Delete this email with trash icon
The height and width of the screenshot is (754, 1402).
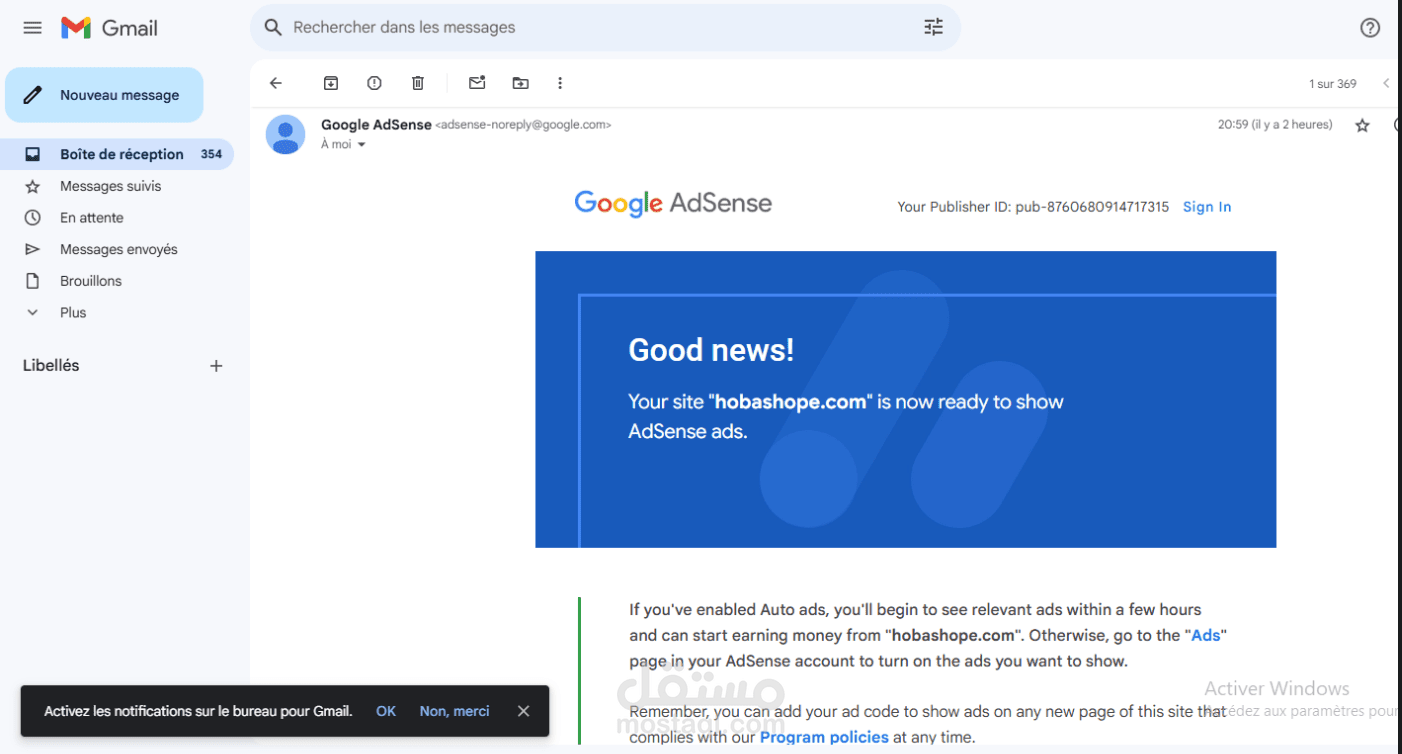[x=418, y=83]
